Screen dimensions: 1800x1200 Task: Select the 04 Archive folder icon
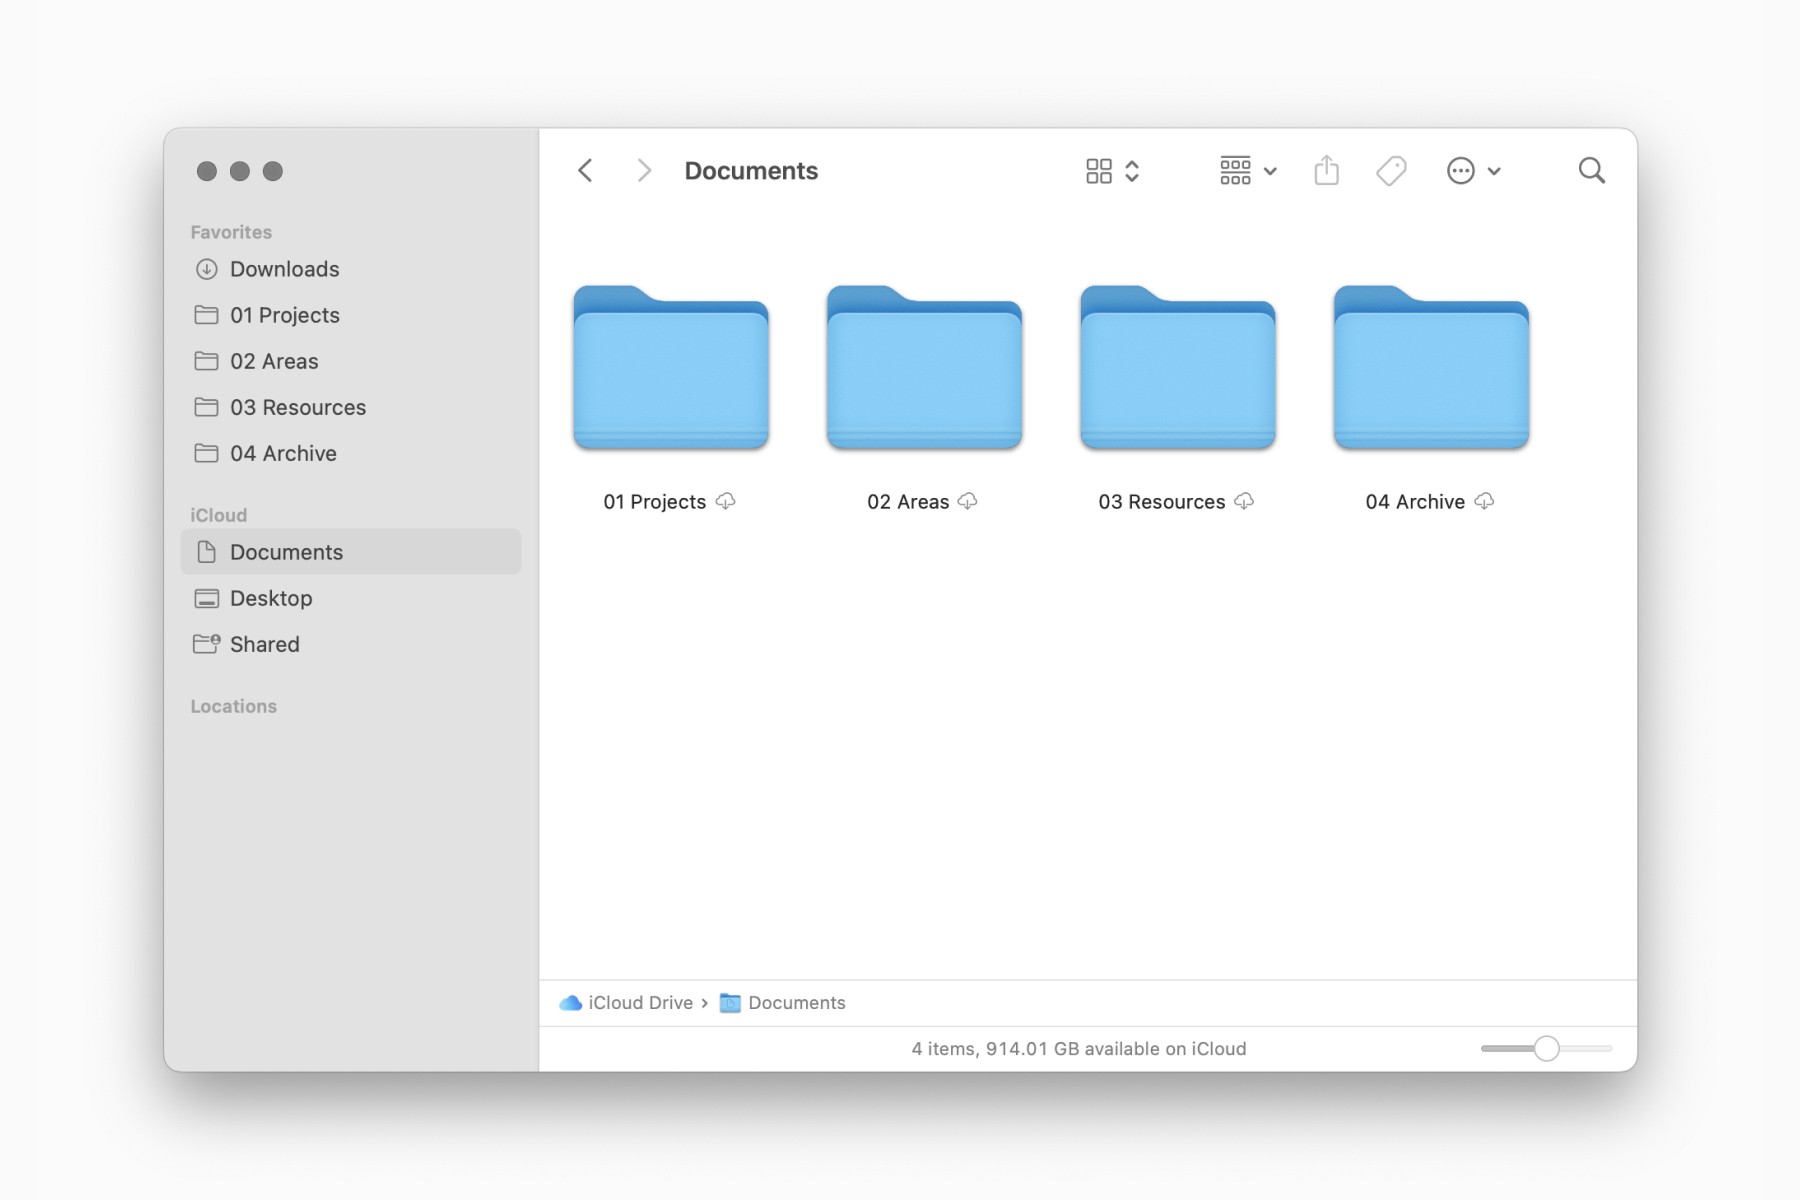coord(1431,367)
